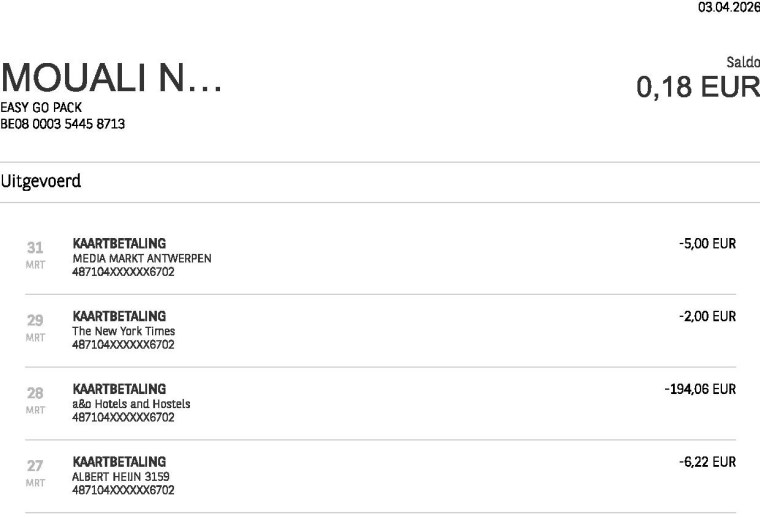Click the -5,00 EUR amount
The height and width of the screenshot is (517, 760).
707,244
